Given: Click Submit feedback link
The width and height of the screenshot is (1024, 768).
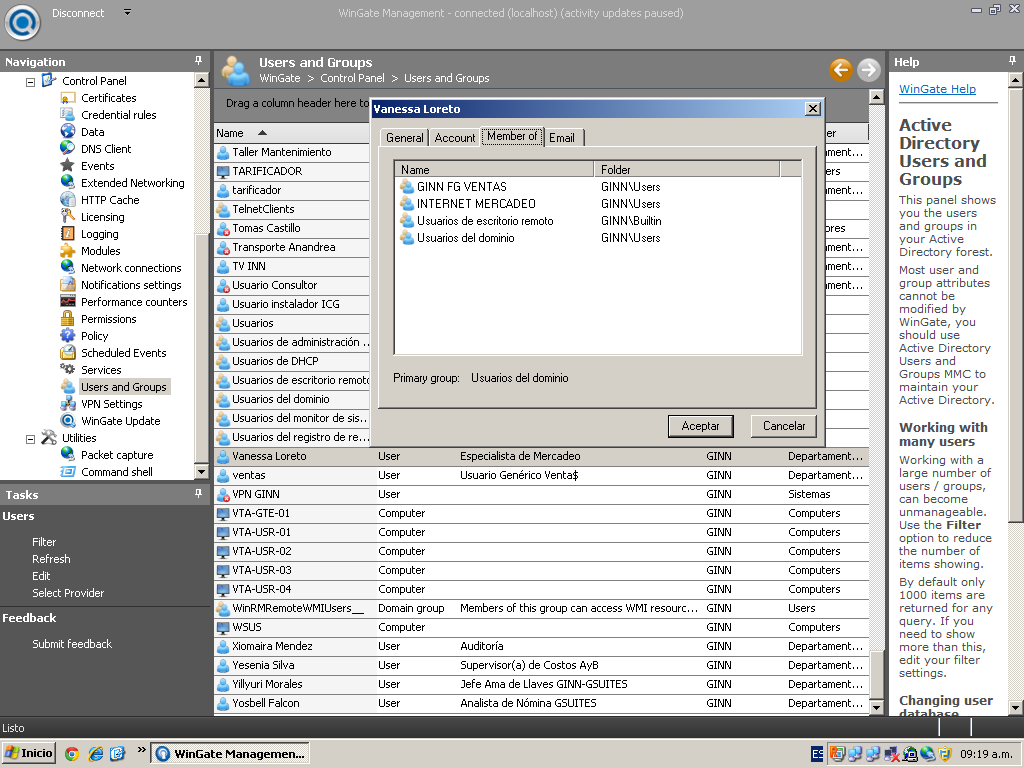Looking at the screenshot, I should [x=72, y=644].
